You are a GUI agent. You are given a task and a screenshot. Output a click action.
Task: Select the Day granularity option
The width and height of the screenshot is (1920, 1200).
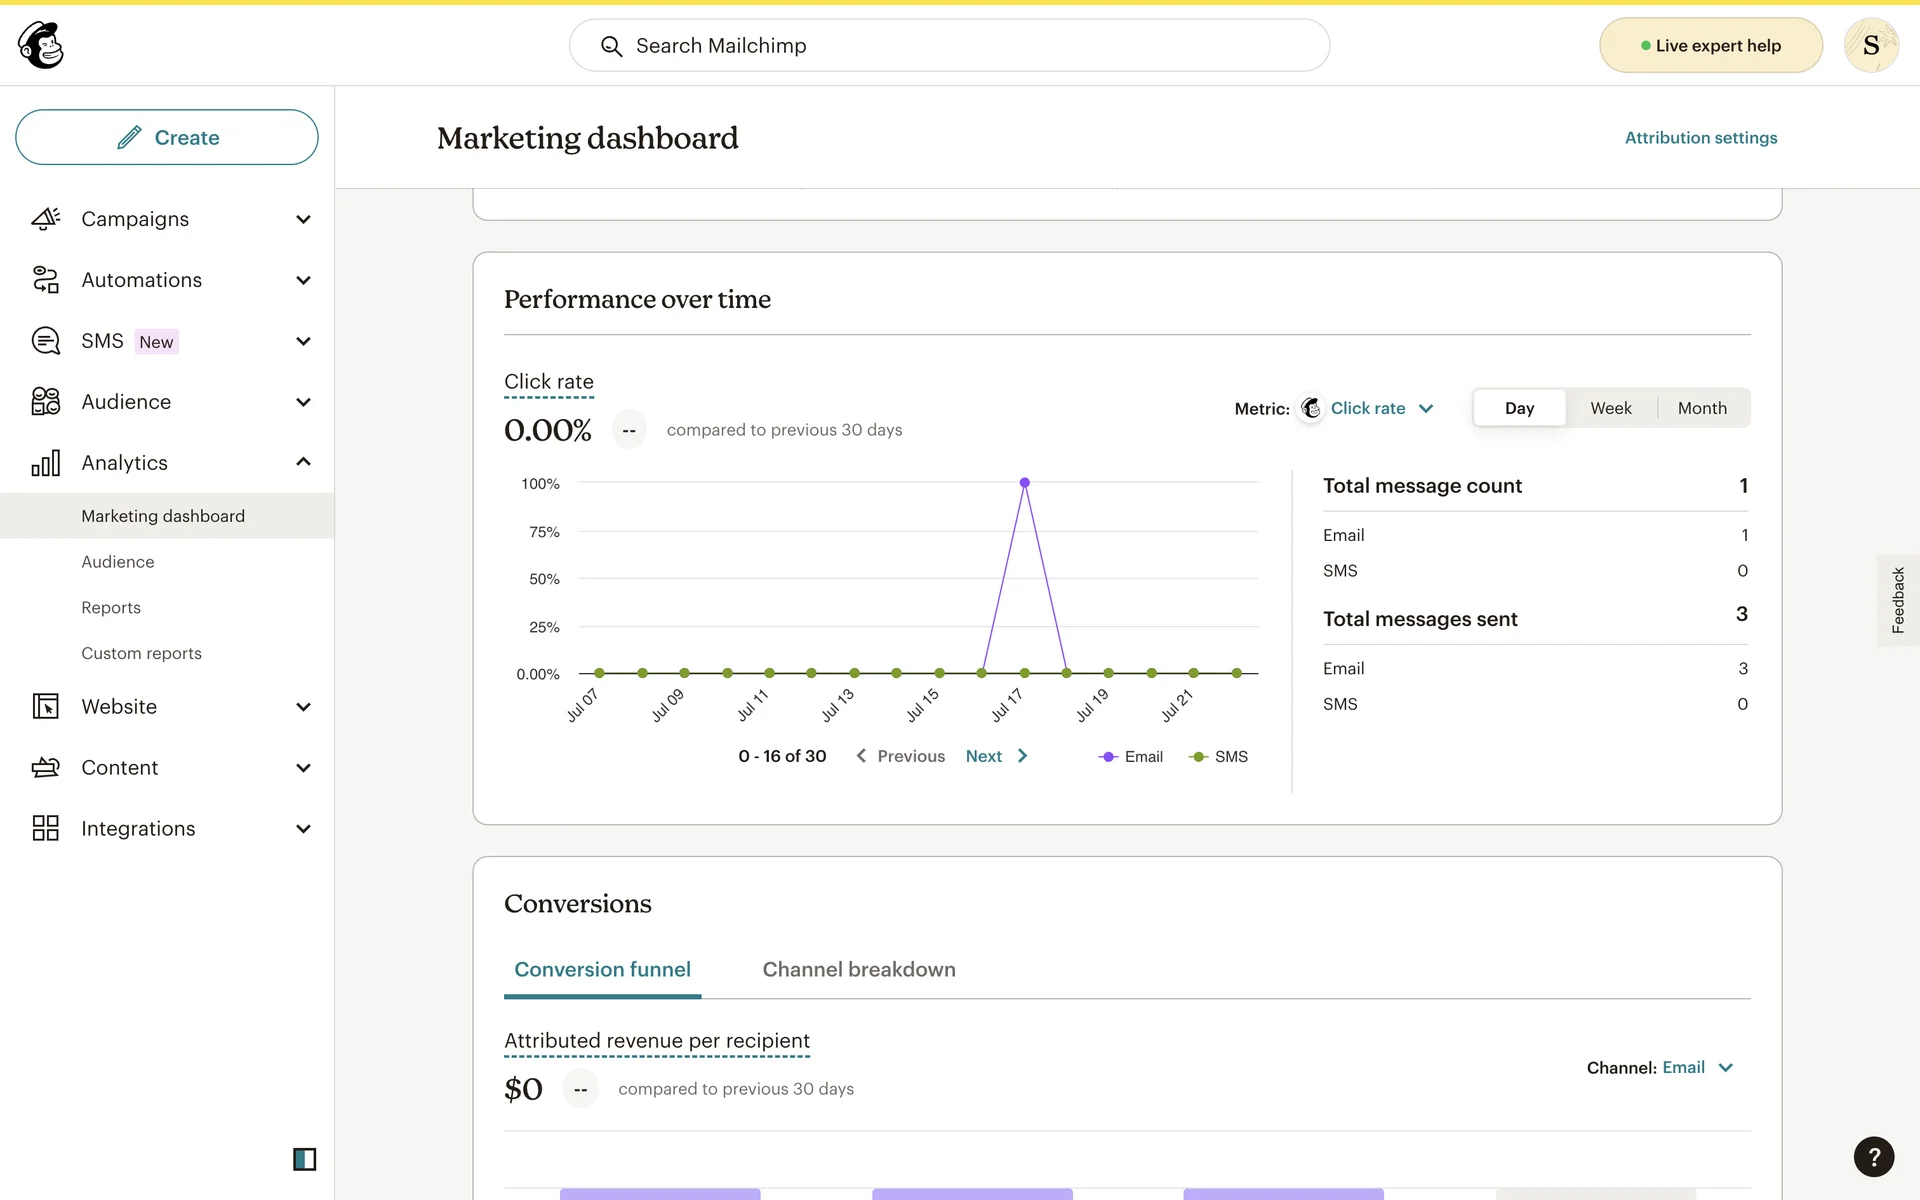[1518, 408]
